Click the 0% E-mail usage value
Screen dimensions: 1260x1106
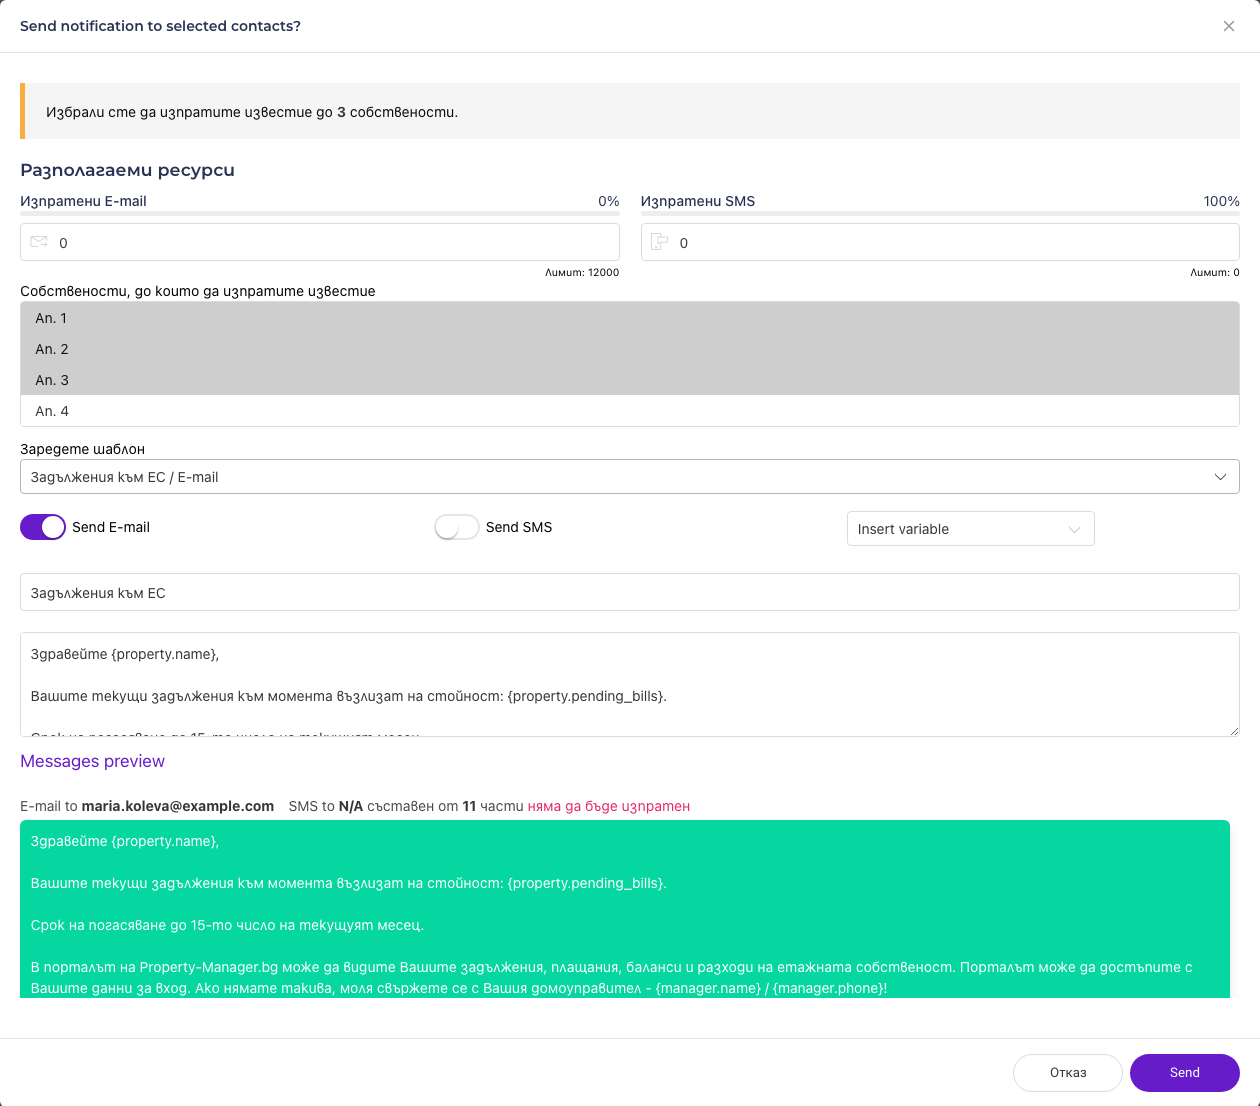[x=609, y=201]
